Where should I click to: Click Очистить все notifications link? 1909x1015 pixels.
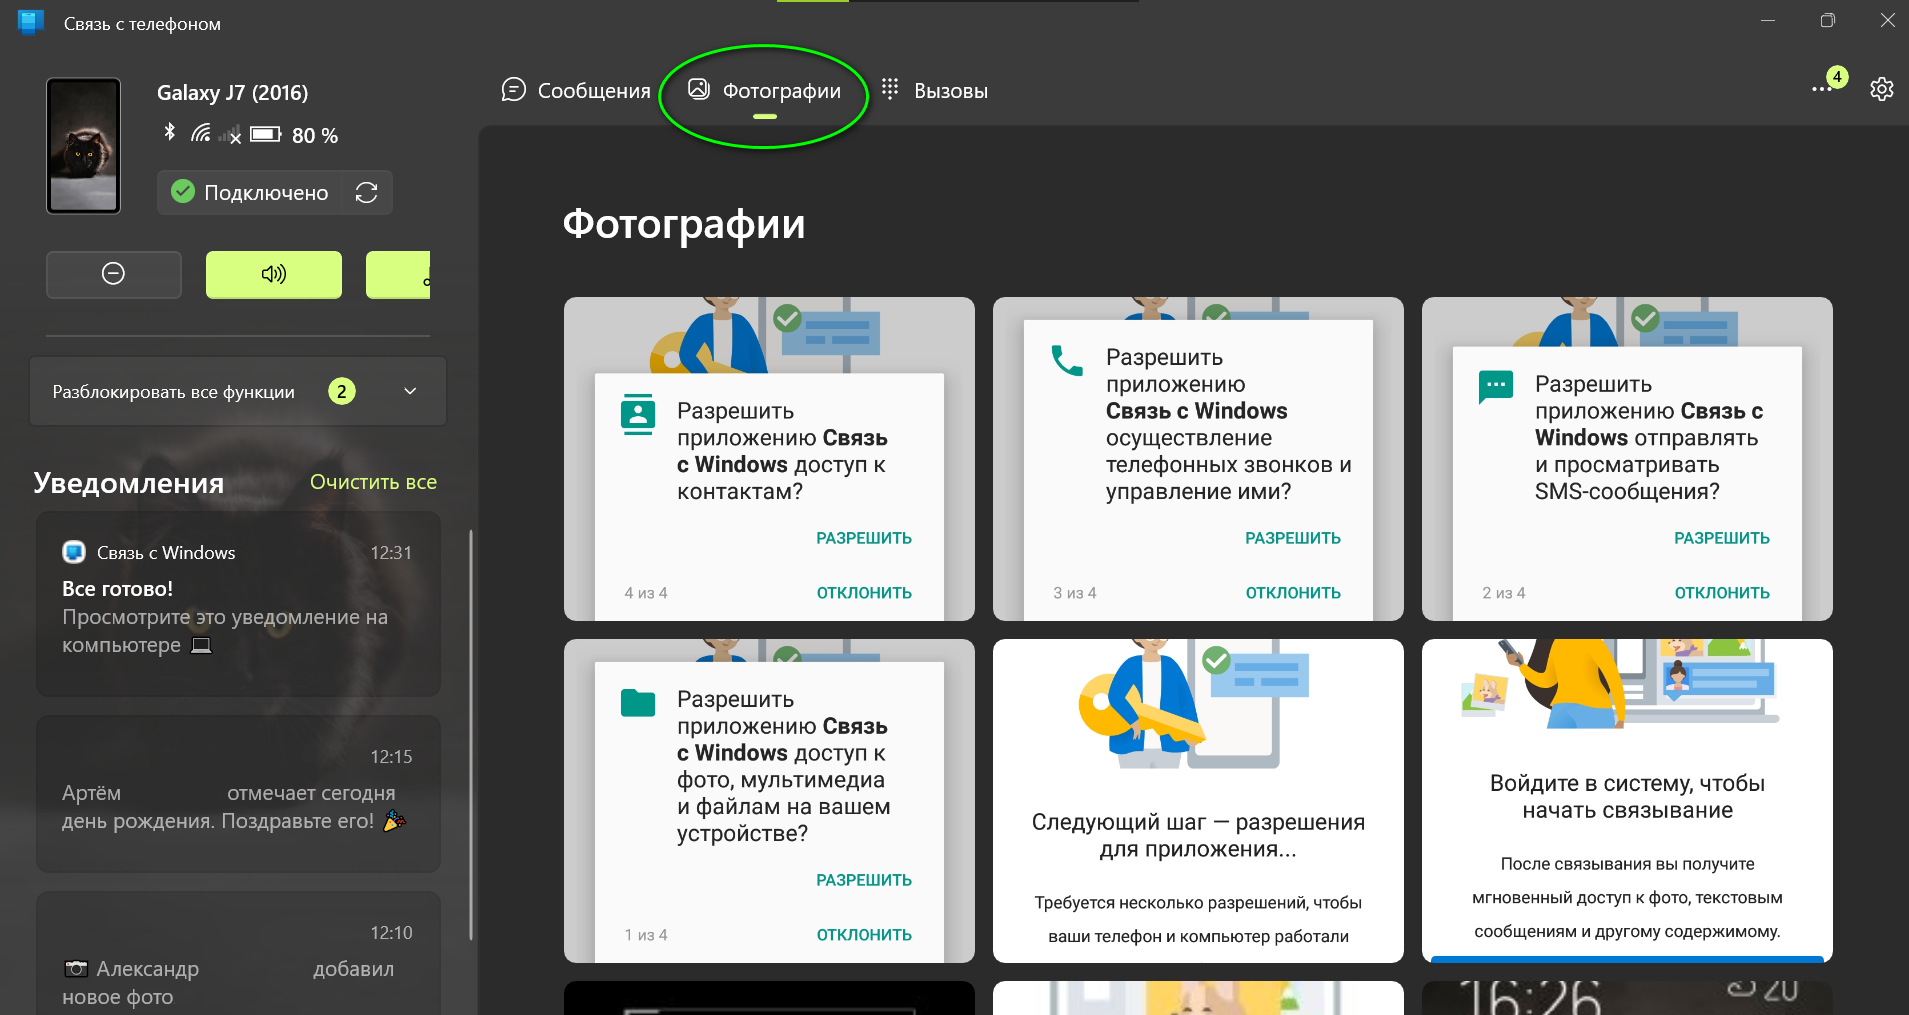tap(373, 482)
